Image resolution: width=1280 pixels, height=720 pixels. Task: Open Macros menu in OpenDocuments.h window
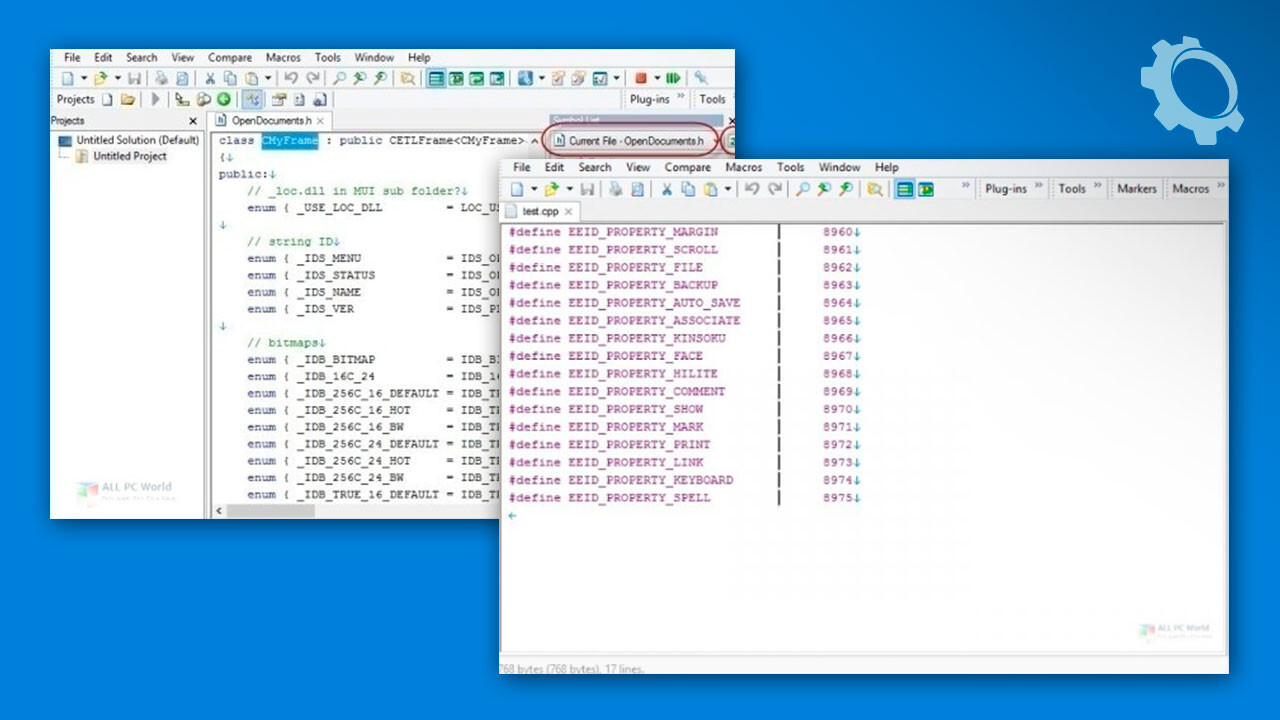[284, 58]
